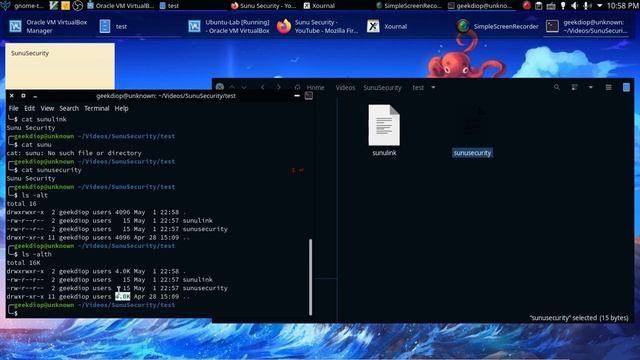Click the Vim launcher icon in top panel
Screen dimensions: 640x360
click(x=53, y=6)
